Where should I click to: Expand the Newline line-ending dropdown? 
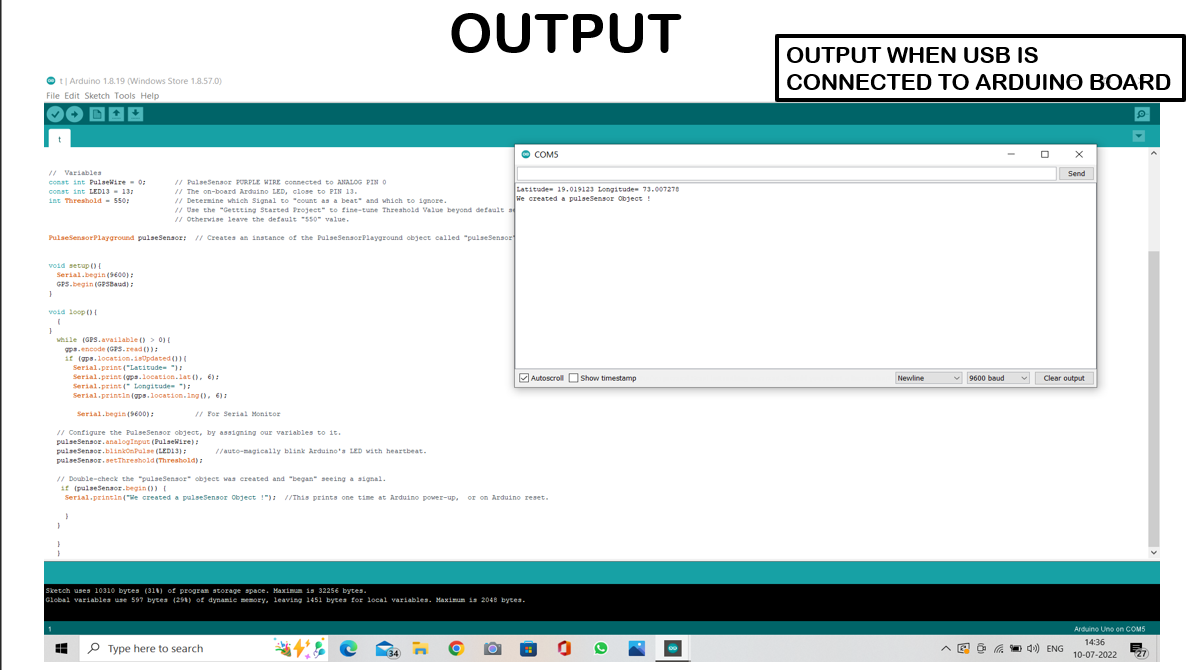click(928, 378)
